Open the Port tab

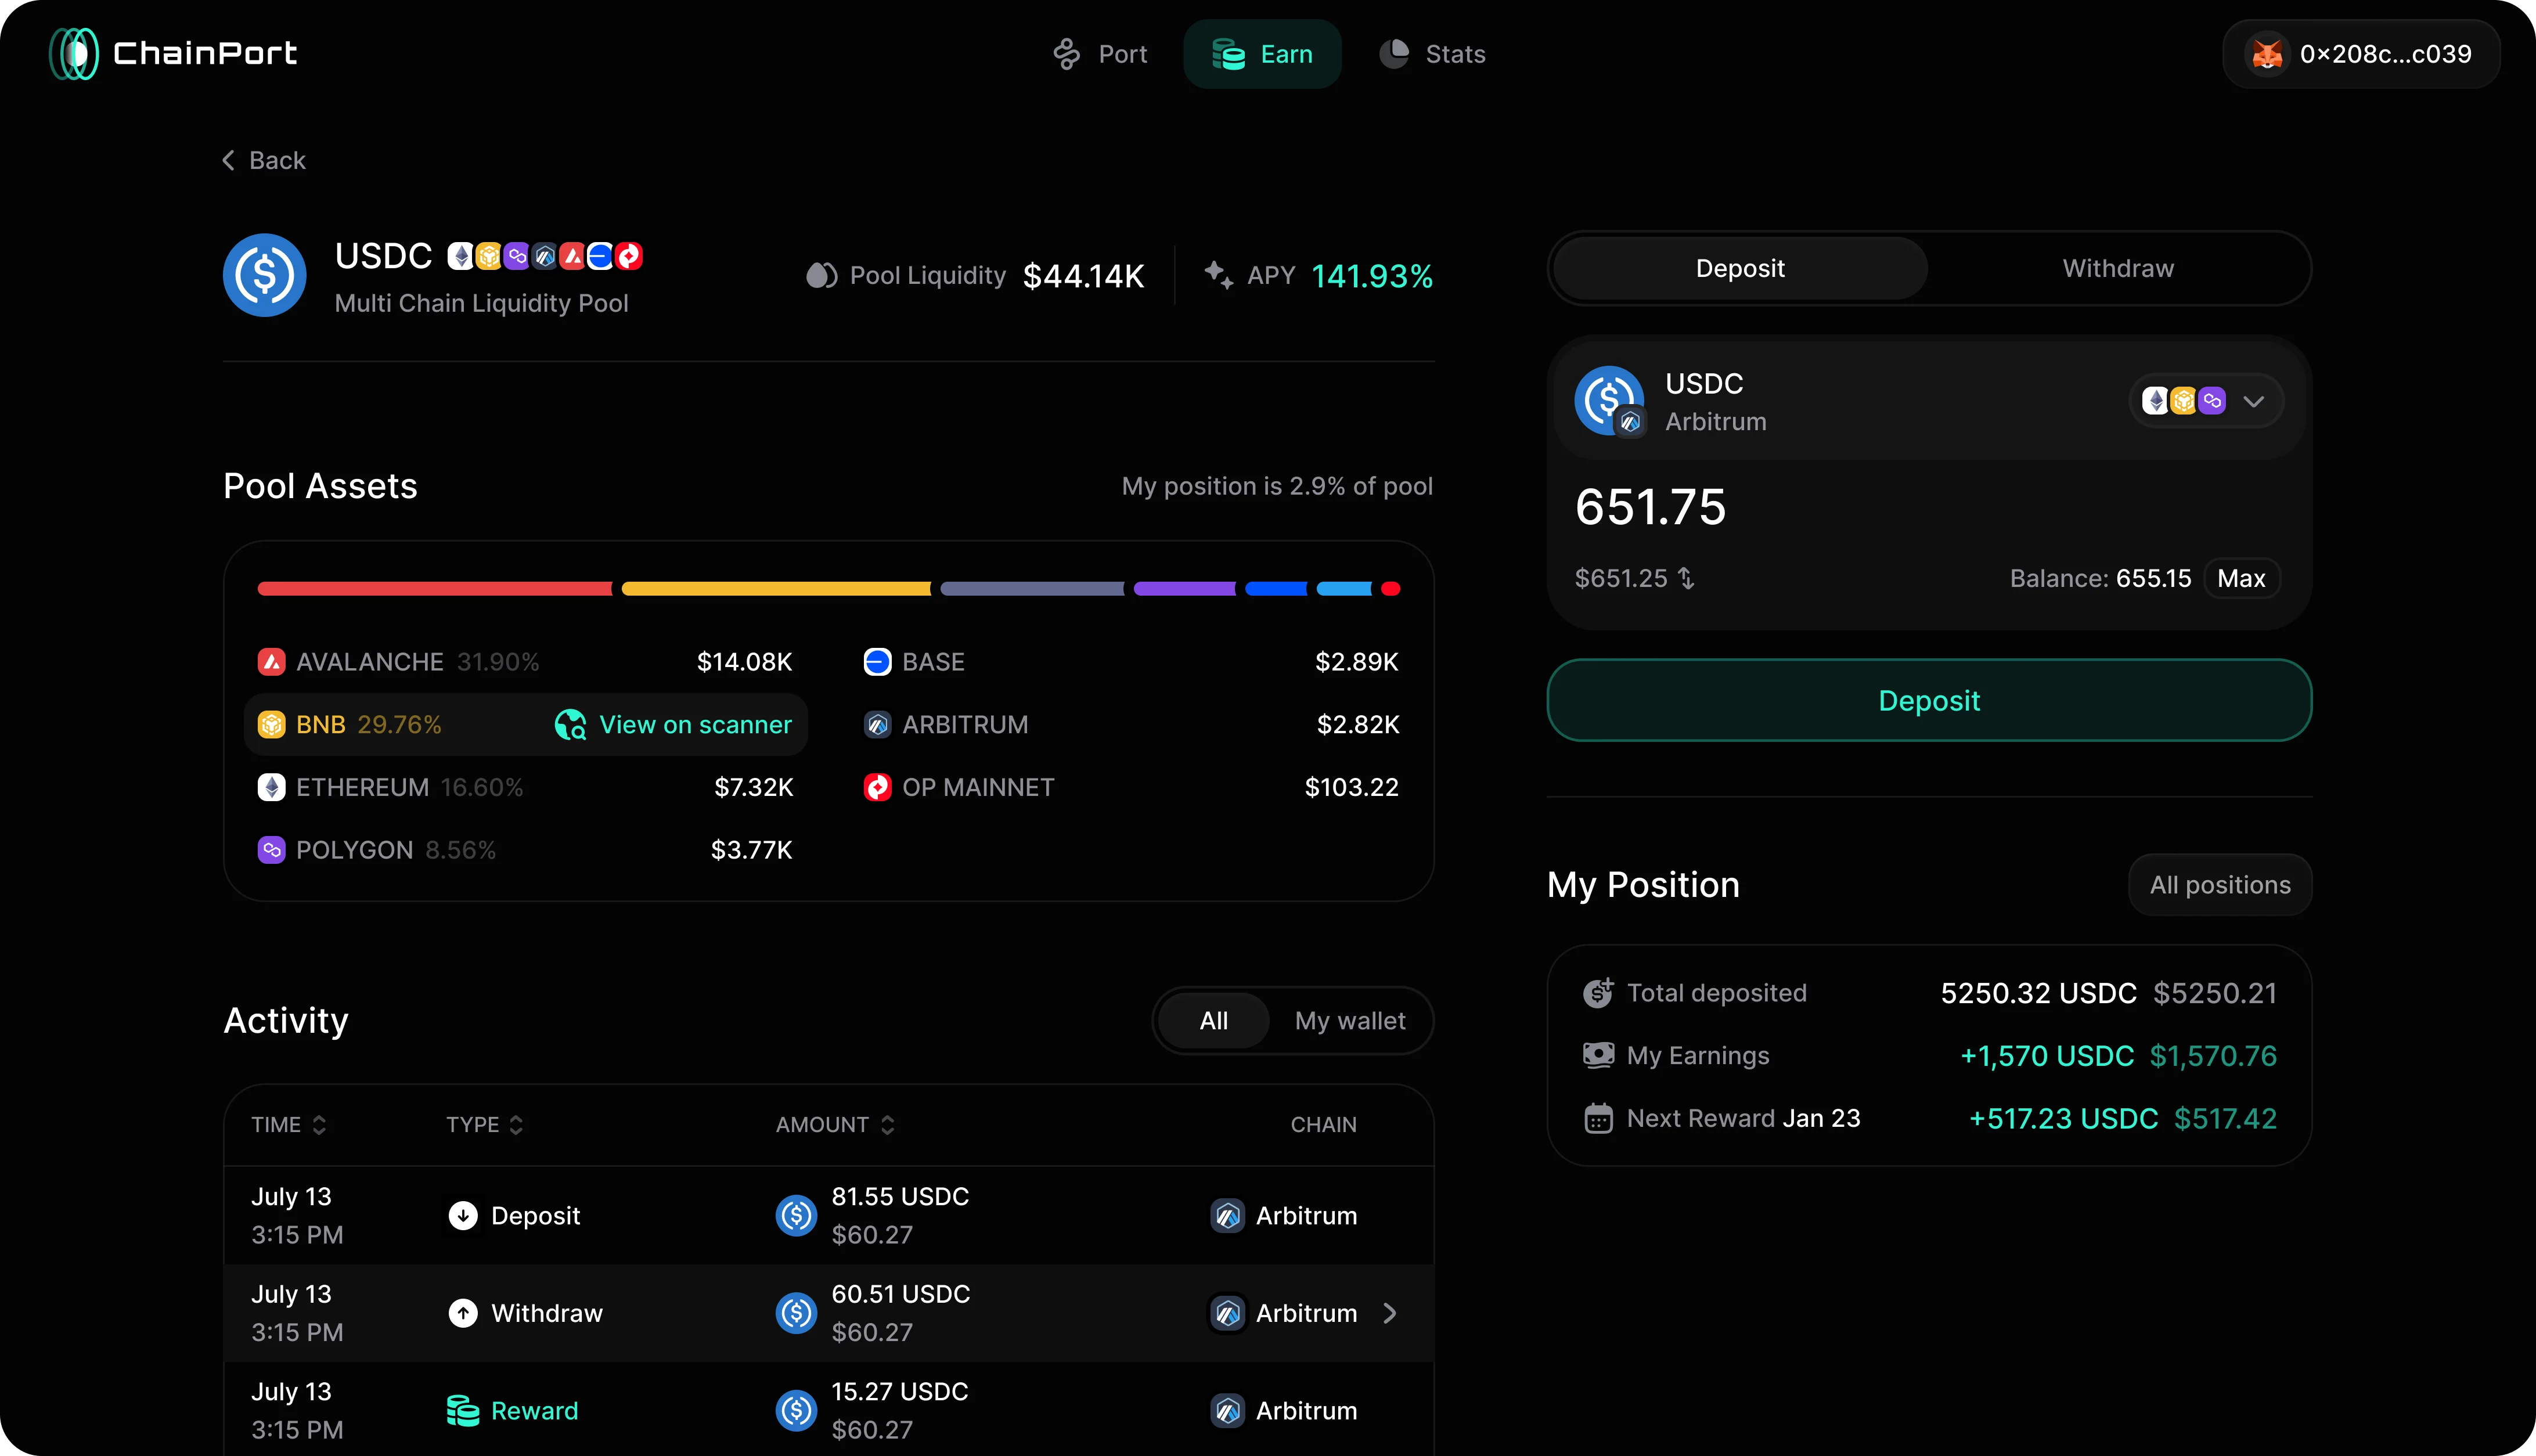(x=1100, y=54)
